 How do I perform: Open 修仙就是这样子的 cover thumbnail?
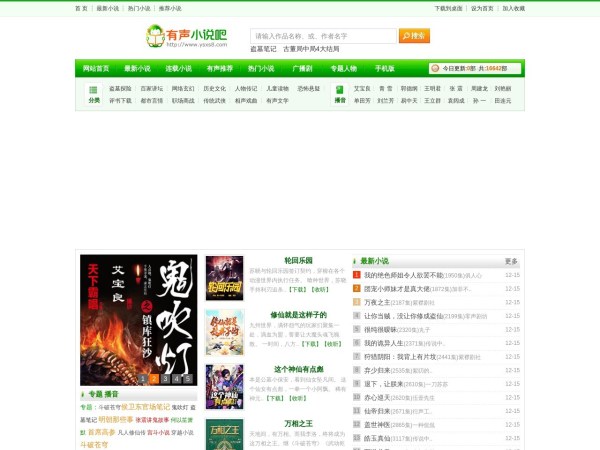click(x=224, y=332)
